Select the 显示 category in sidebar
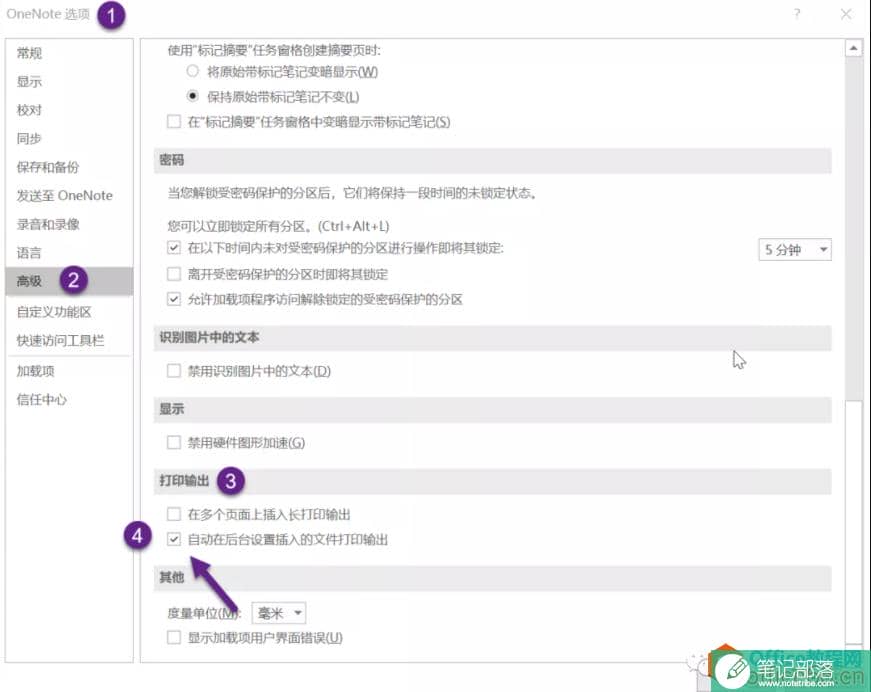The height and width of the screenshot is (692, 871). pos(29,82)
